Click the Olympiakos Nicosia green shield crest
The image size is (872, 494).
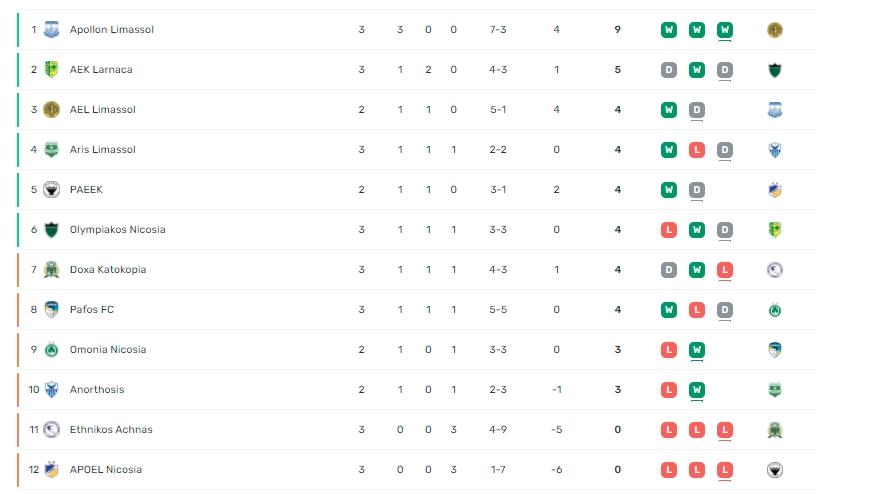click(x=51, y=230)
